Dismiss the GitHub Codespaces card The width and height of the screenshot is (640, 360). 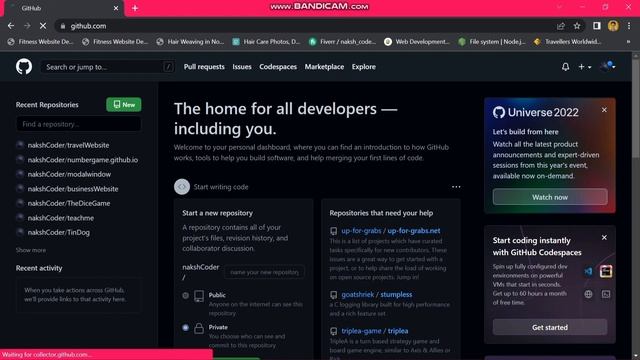tap(604, 238)
